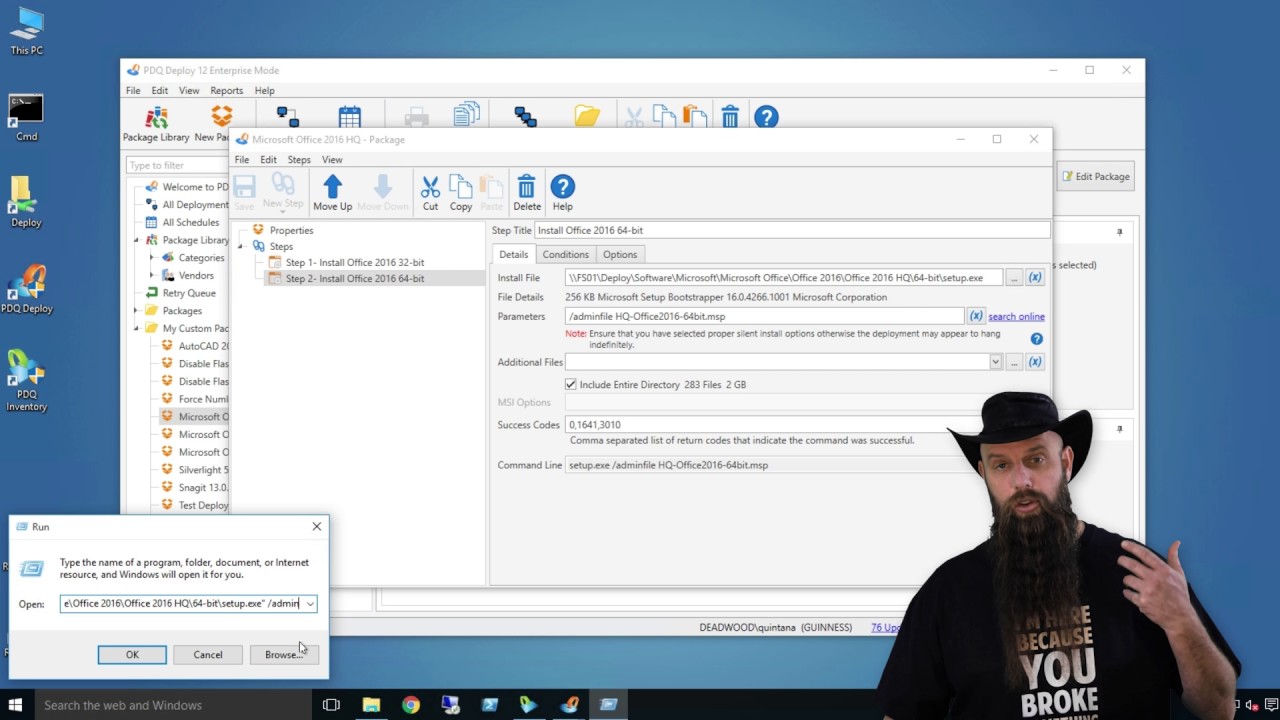Image resolution: width=1280 pixels, height=720 pixels.
Task: Switch to the Conditions tab
Action: click(x=565, y=254)
